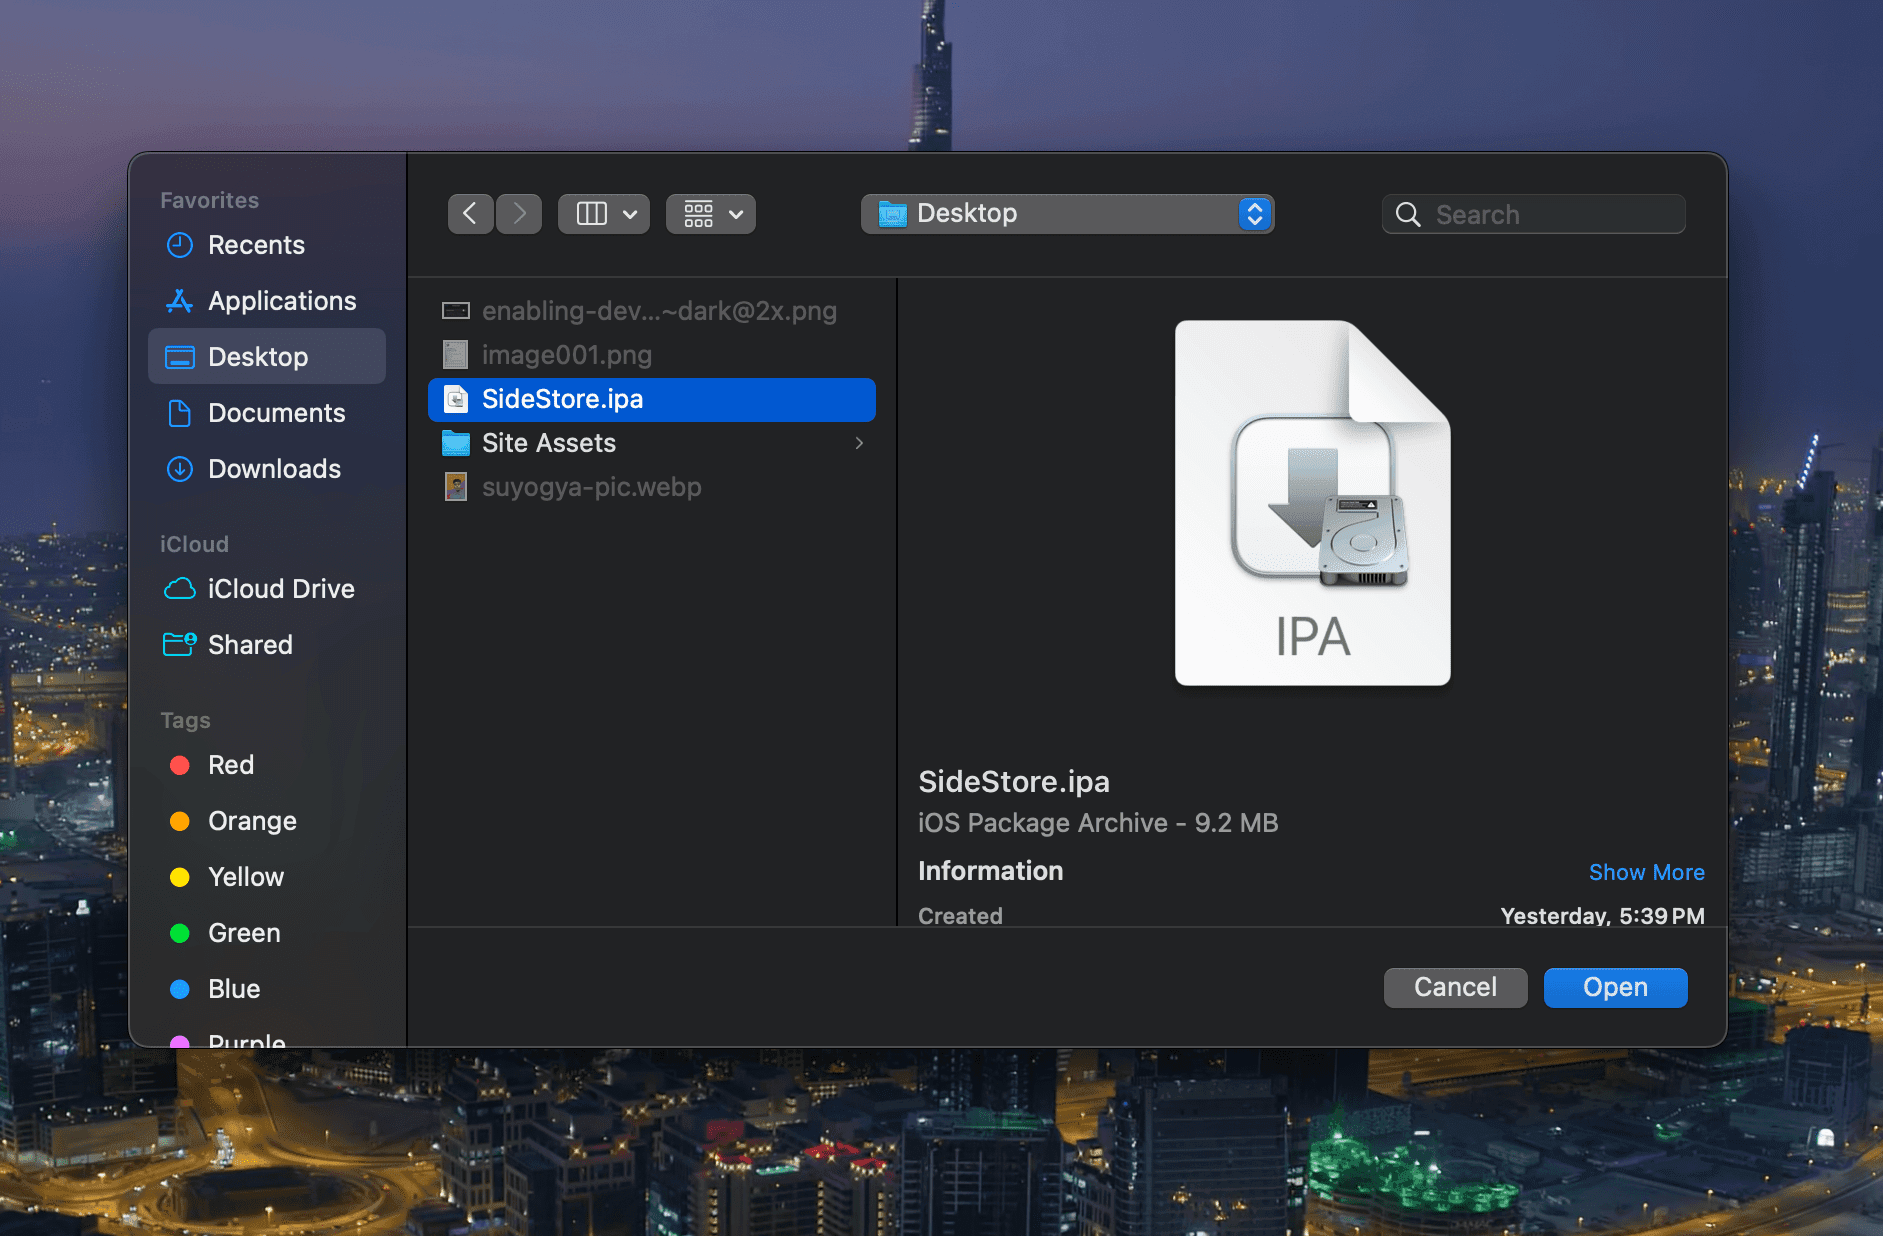Open the Documents folder from sidebar
Screen dimensions: 1883x1236
tap(277, 412)
